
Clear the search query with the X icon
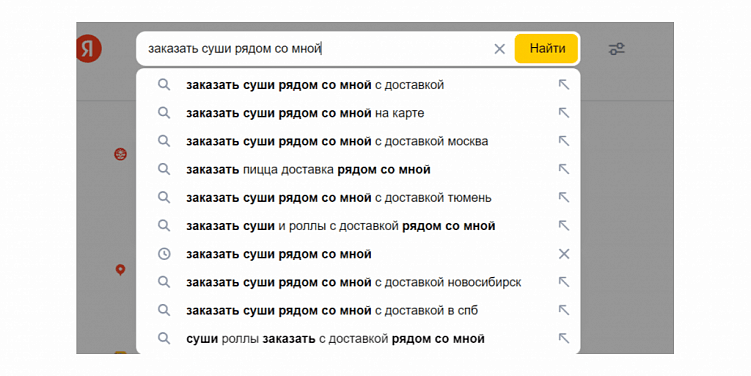pyautogui.click(x=500, y=49)
